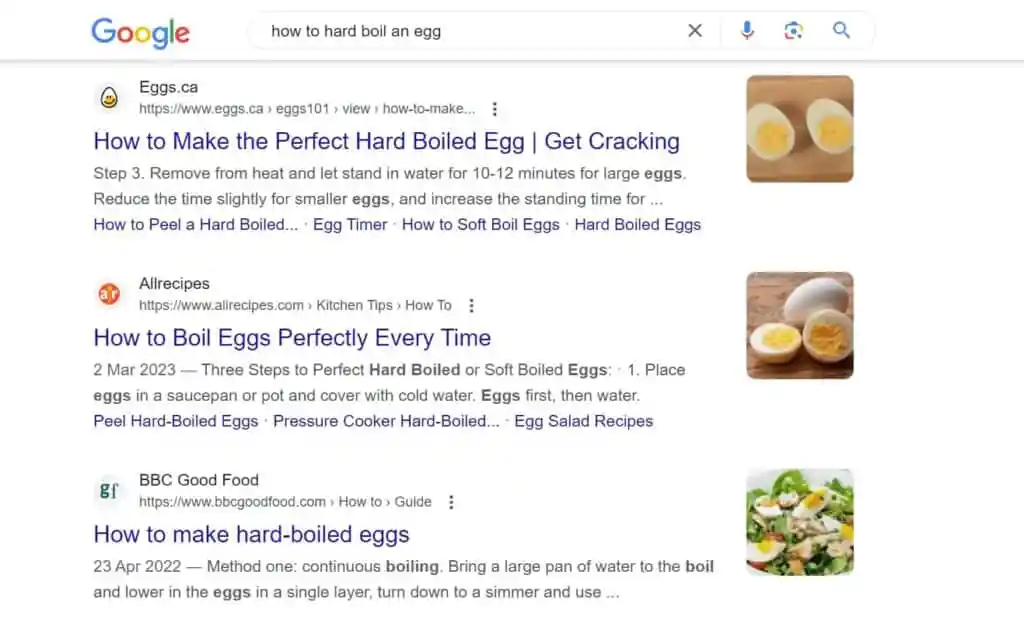Click the Allrecipes site favicon
This screenshot has width=1024, height=620.
(109, 294)
